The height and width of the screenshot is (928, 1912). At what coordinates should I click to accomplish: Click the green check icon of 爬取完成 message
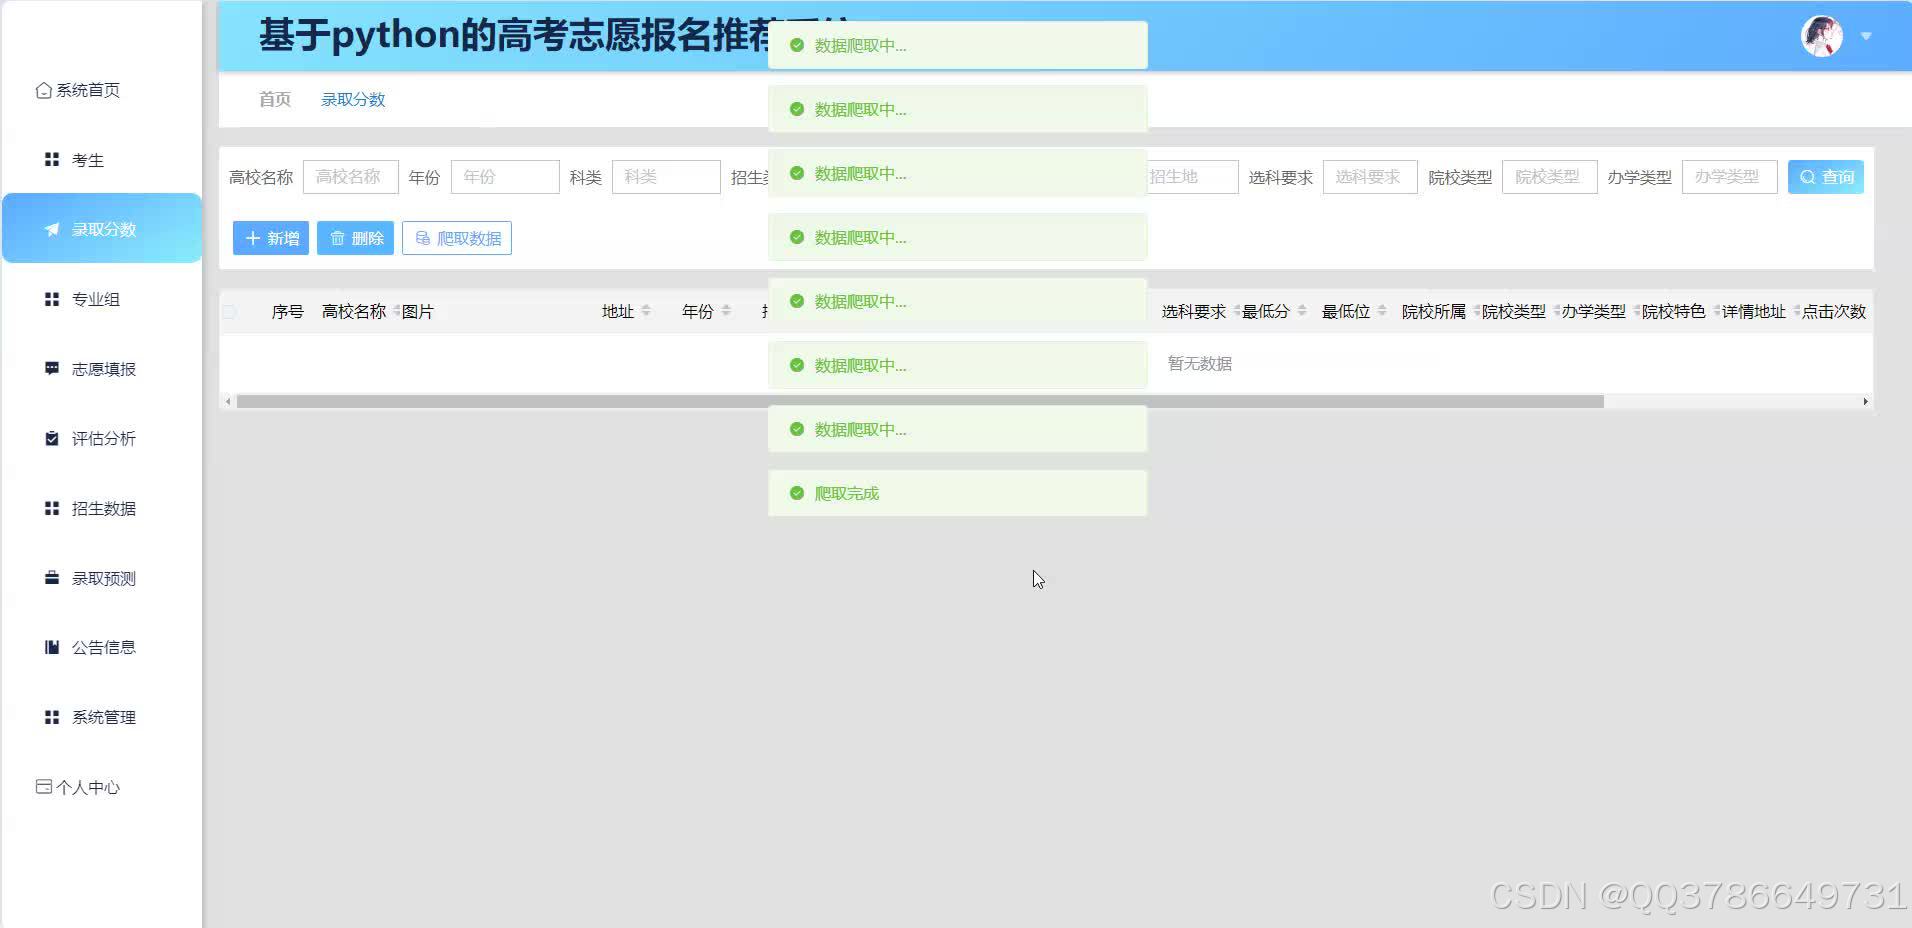[x=797, y=493]
